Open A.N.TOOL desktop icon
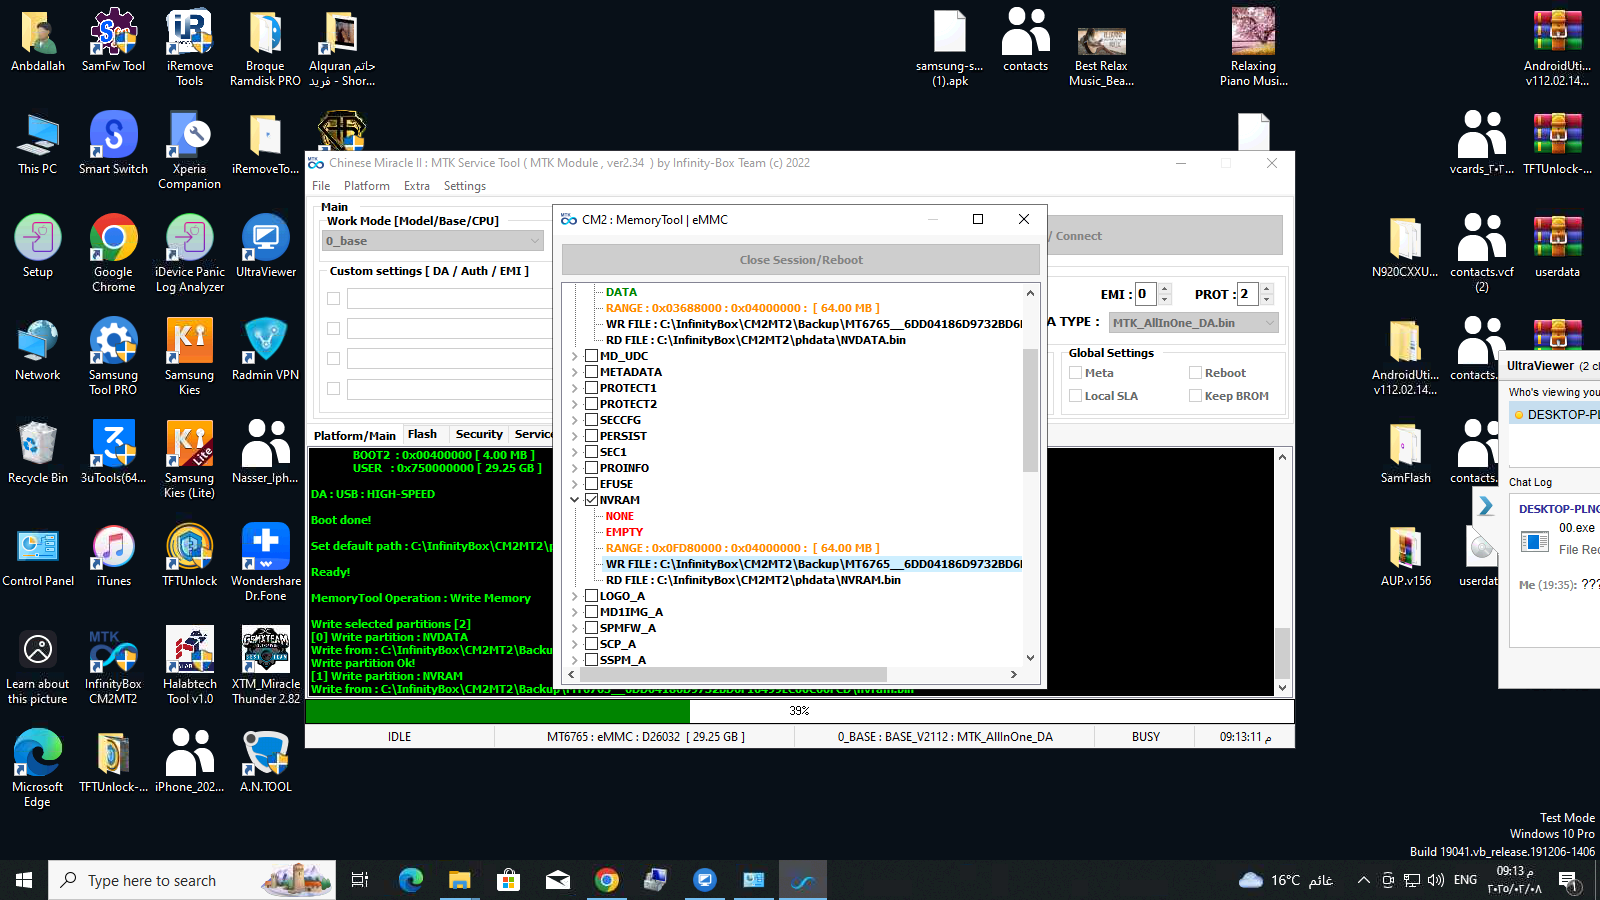The width and height of the screenshot is (1600, 900). tap(265, 761)
